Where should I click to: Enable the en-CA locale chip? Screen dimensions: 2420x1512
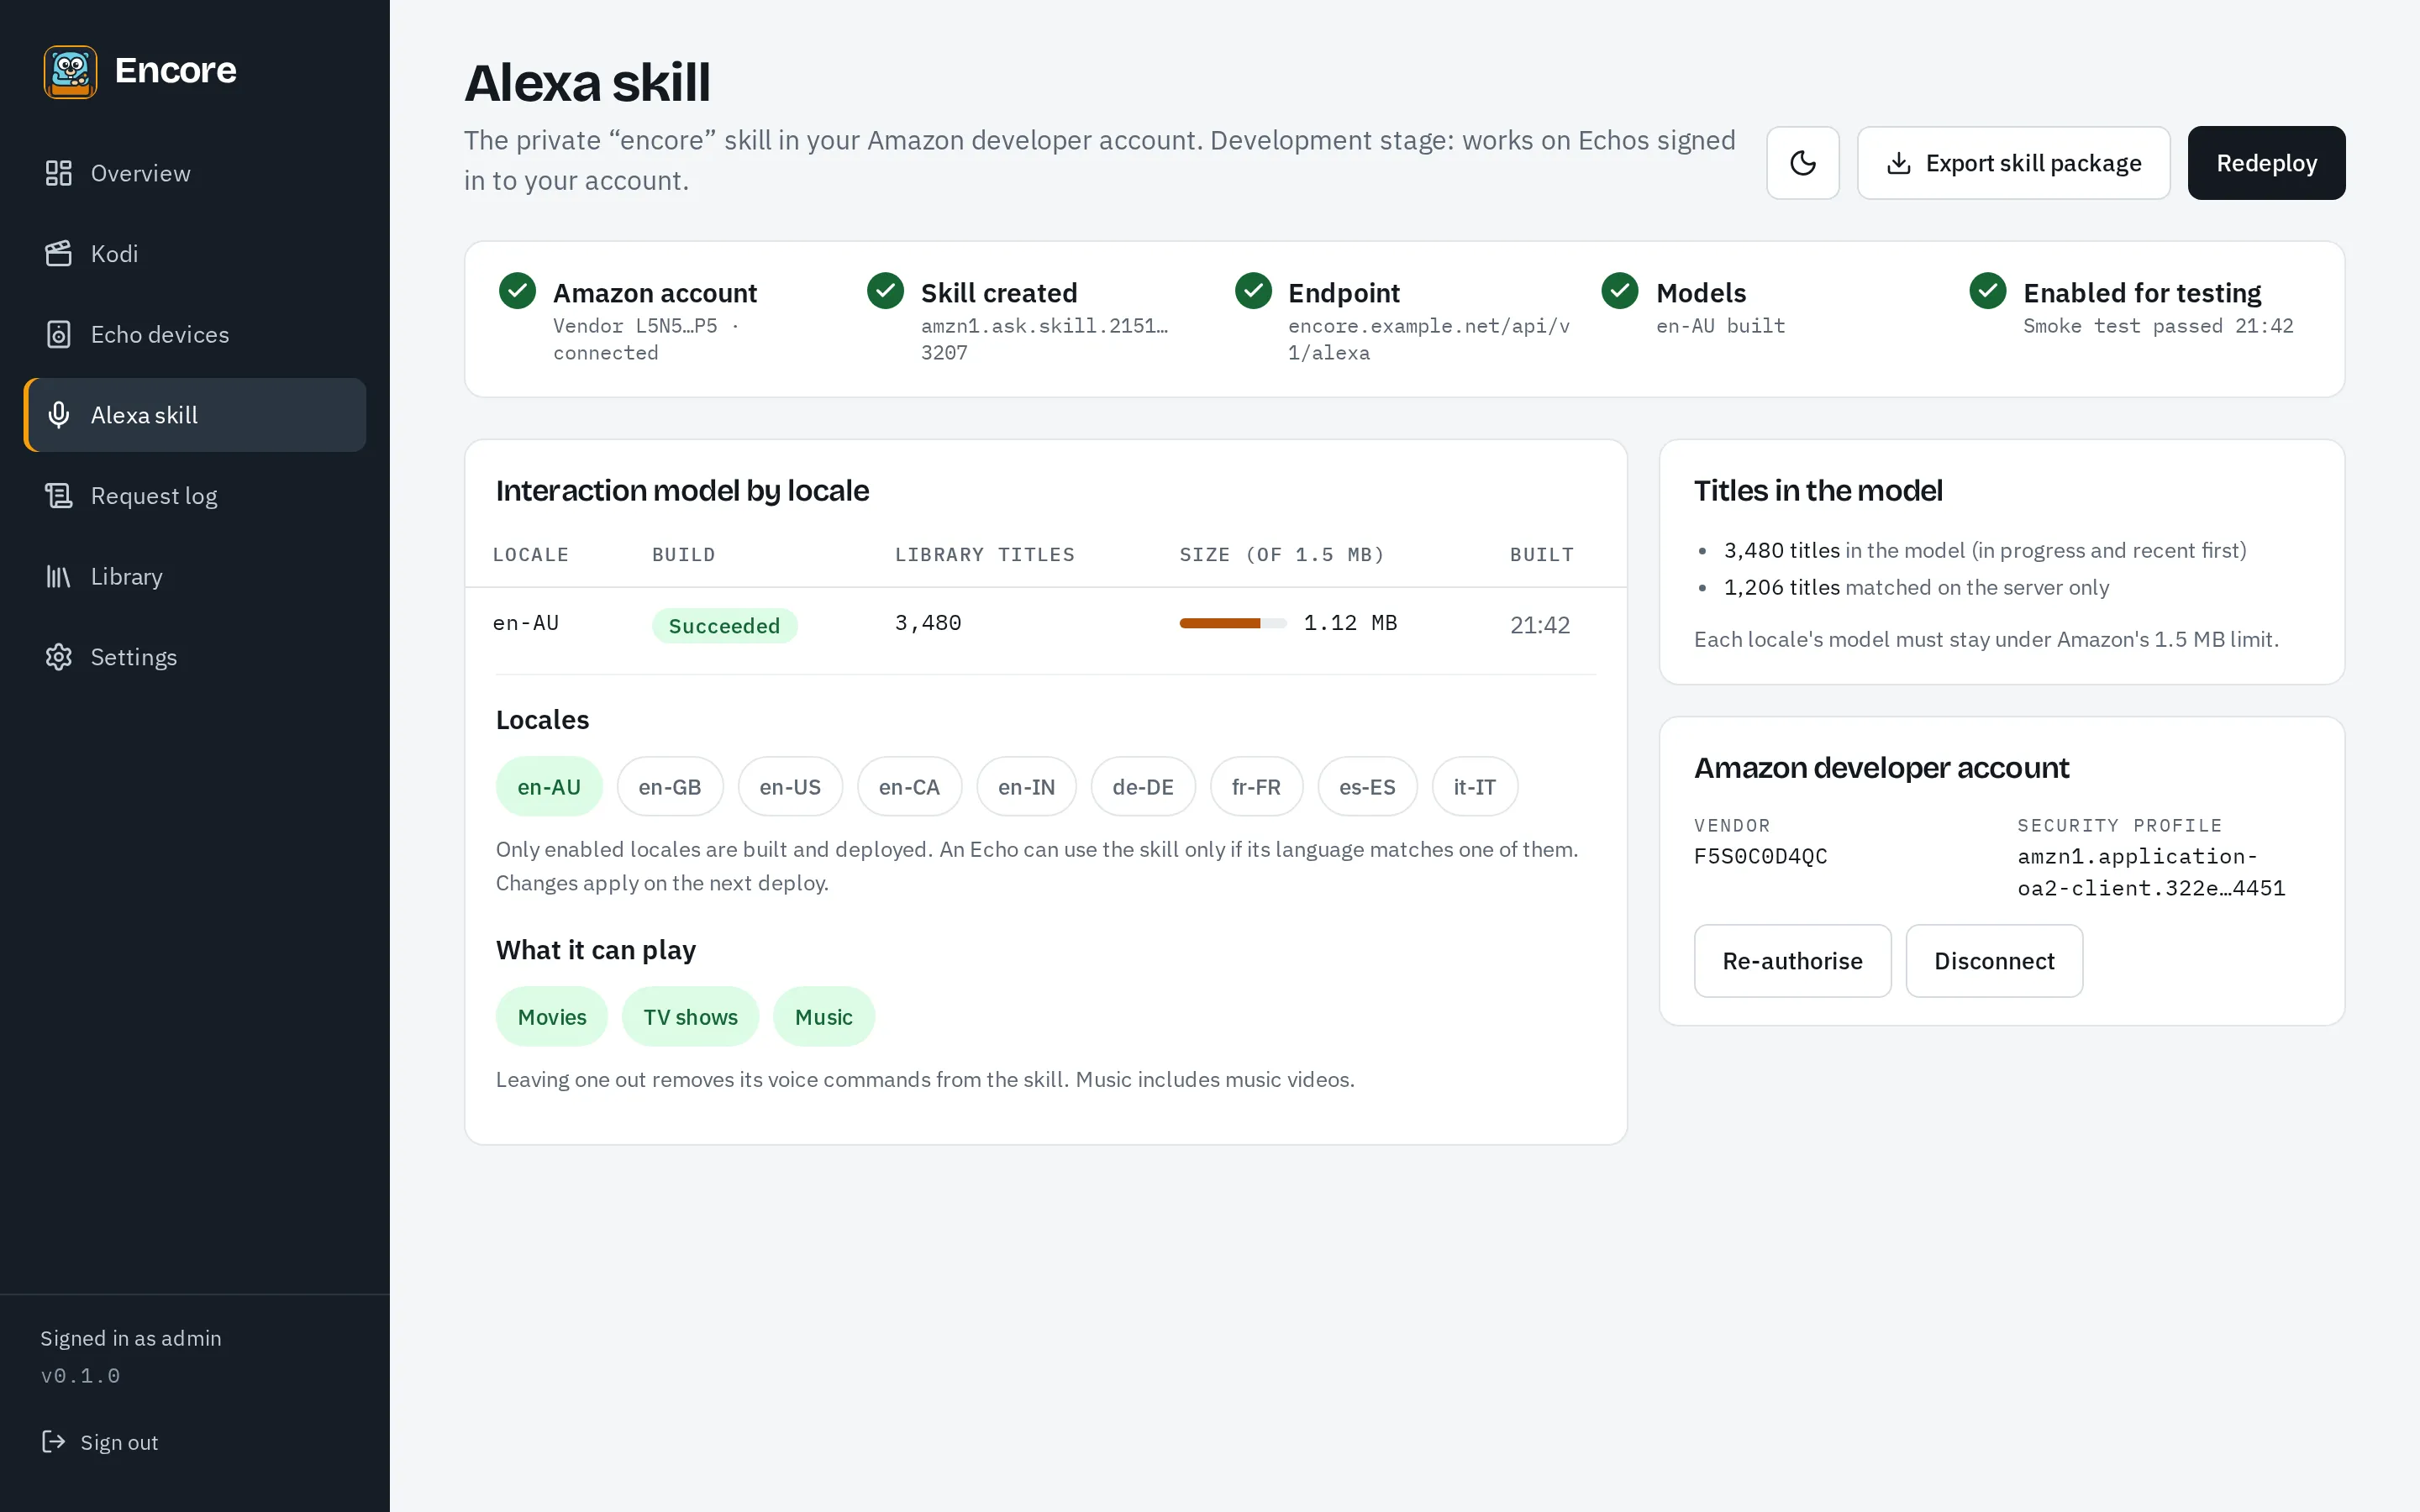909,787
